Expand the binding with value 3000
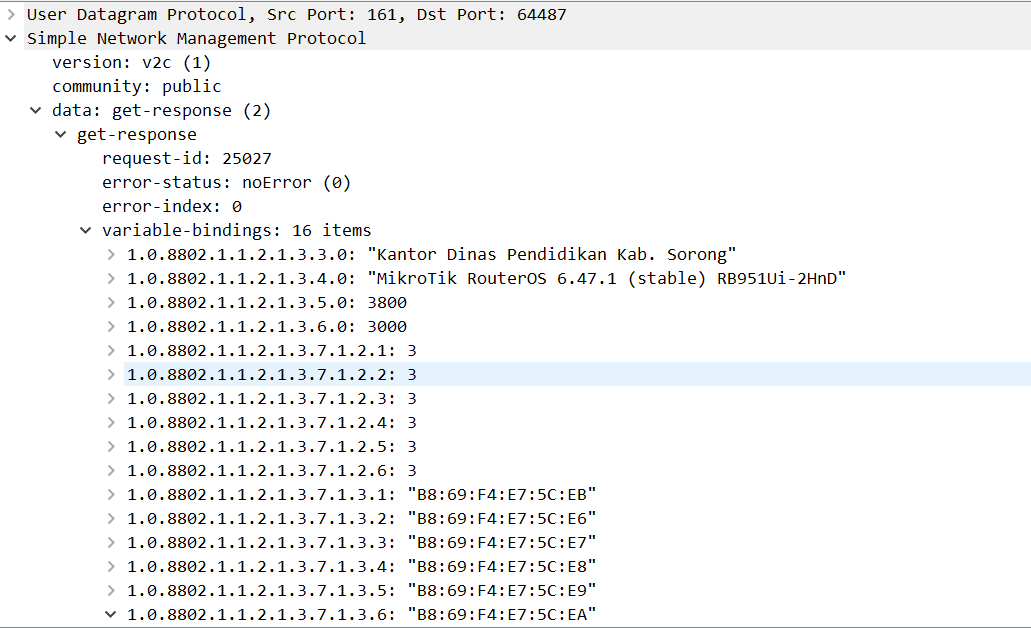 click(x=110, y=326)
